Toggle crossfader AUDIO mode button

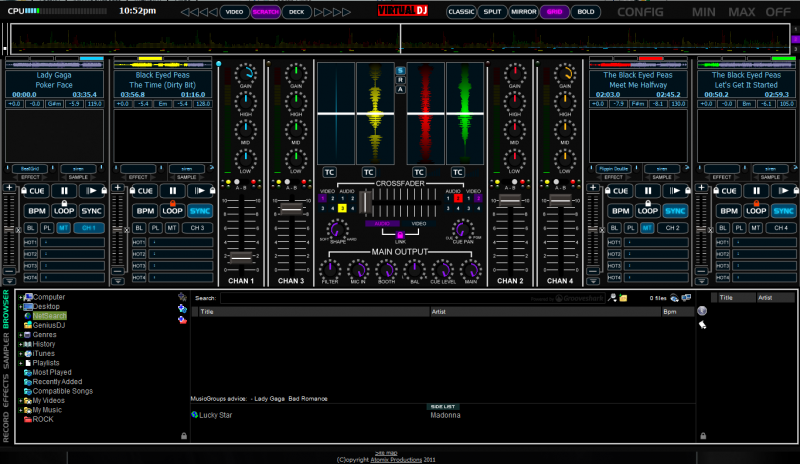(382, 224)
